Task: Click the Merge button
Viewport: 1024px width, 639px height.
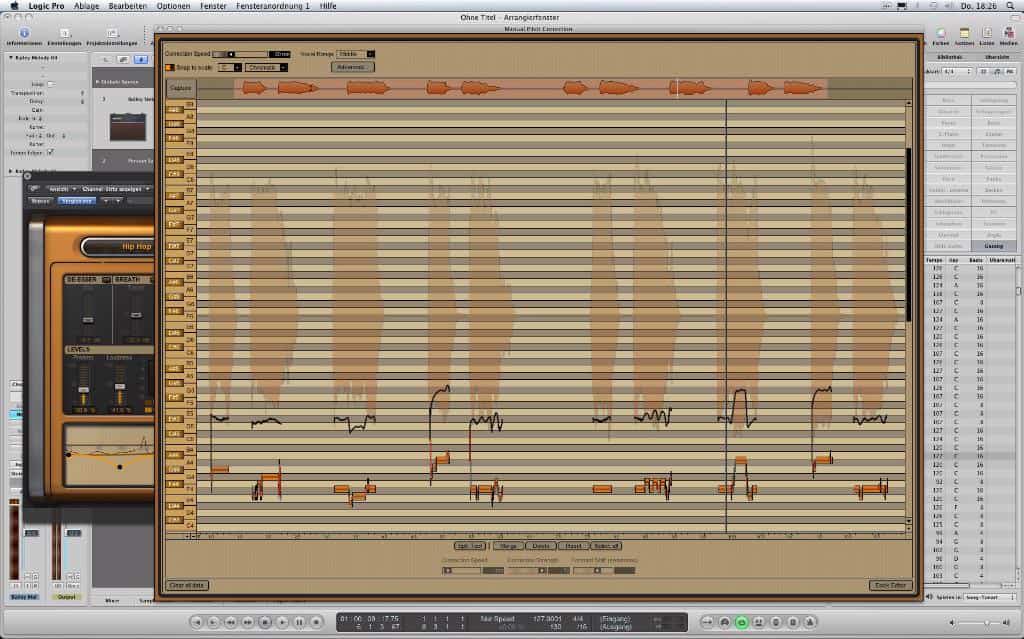Action: pyautogui.click(x=507, y=546)
